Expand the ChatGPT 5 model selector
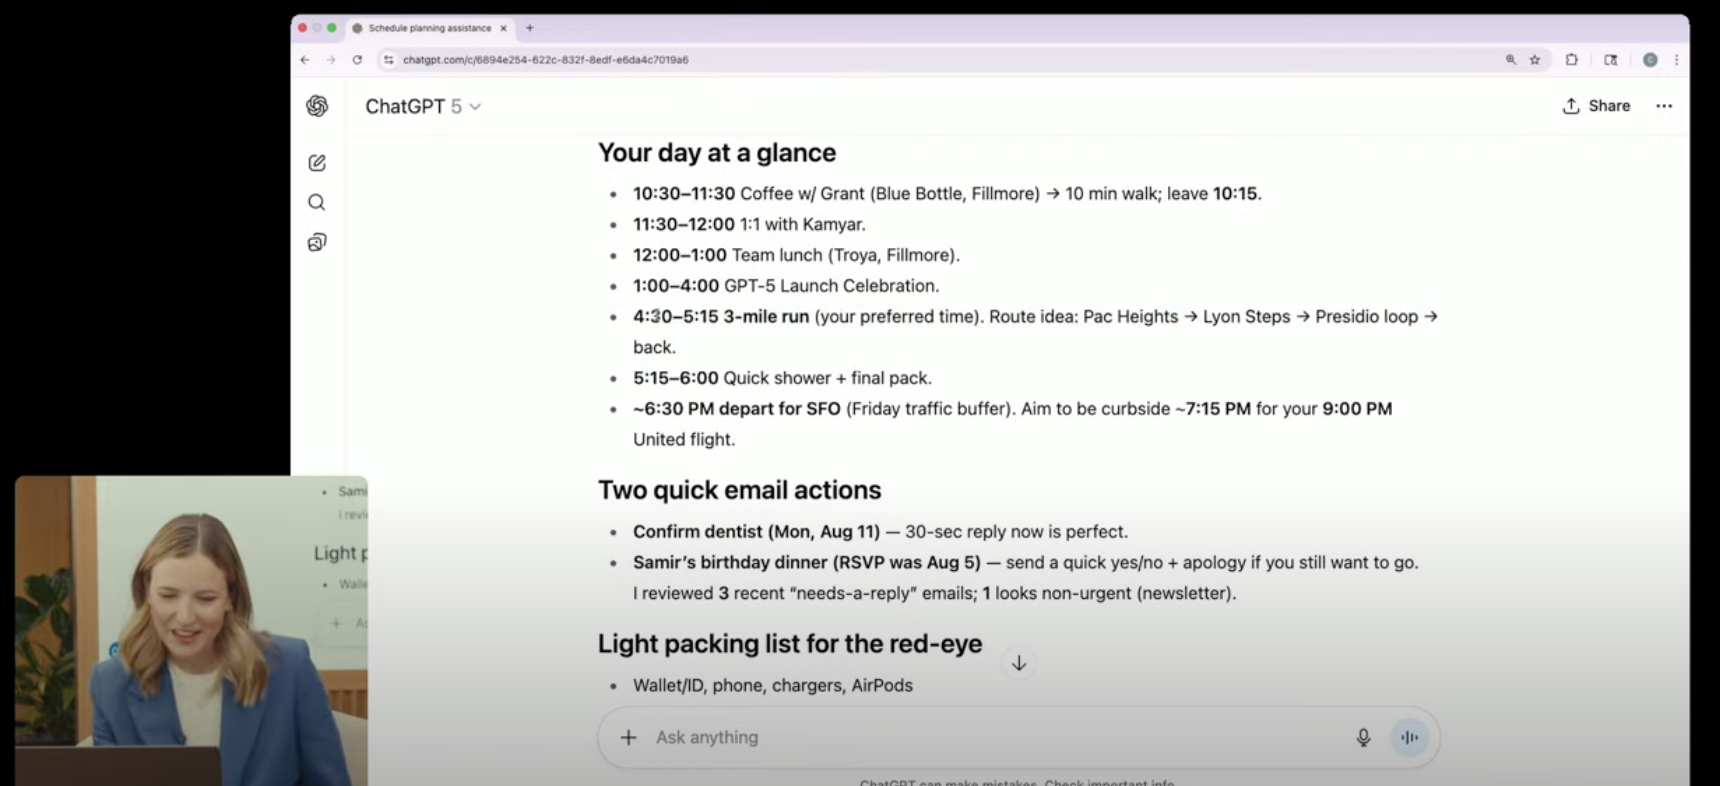 click(423, 107)
